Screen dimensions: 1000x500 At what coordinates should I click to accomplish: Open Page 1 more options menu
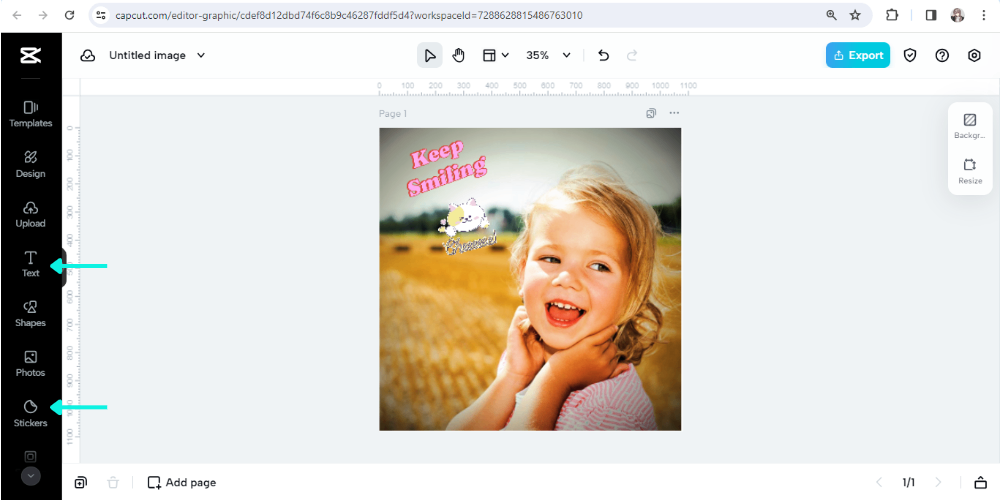674,114
